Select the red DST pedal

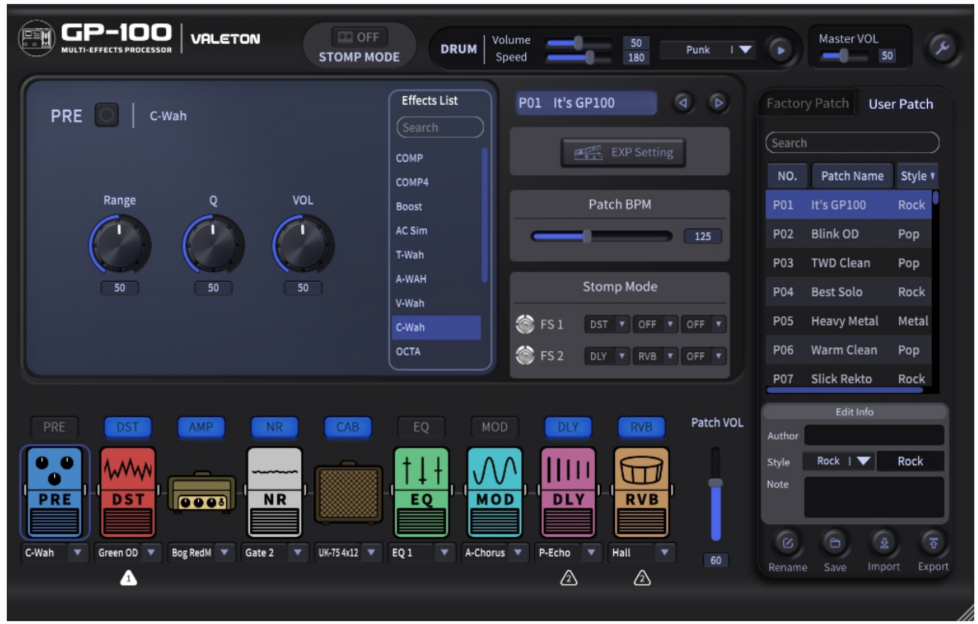(128, 492)
